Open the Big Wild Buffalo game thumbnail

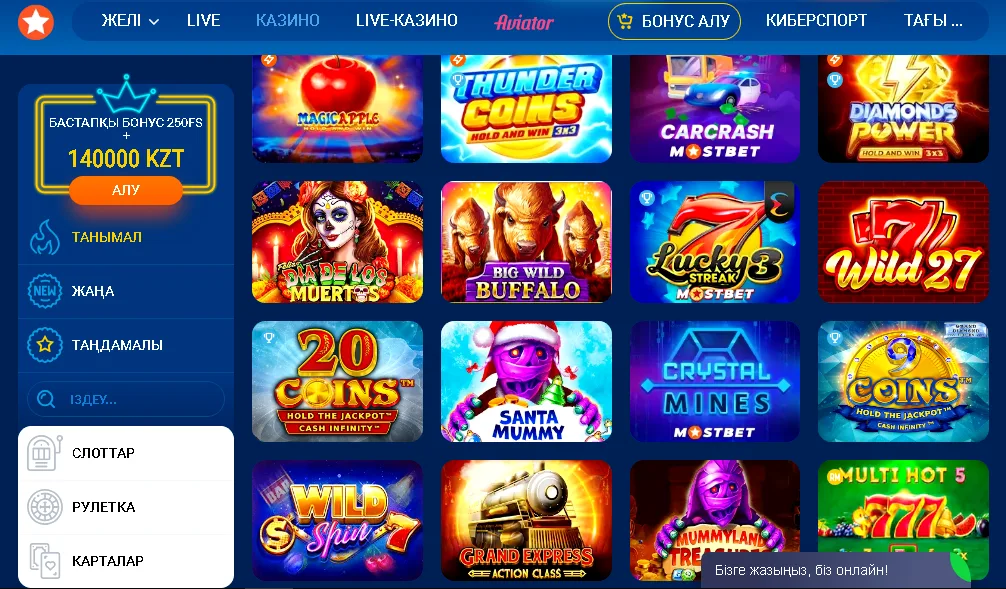(x=526, y=242)
